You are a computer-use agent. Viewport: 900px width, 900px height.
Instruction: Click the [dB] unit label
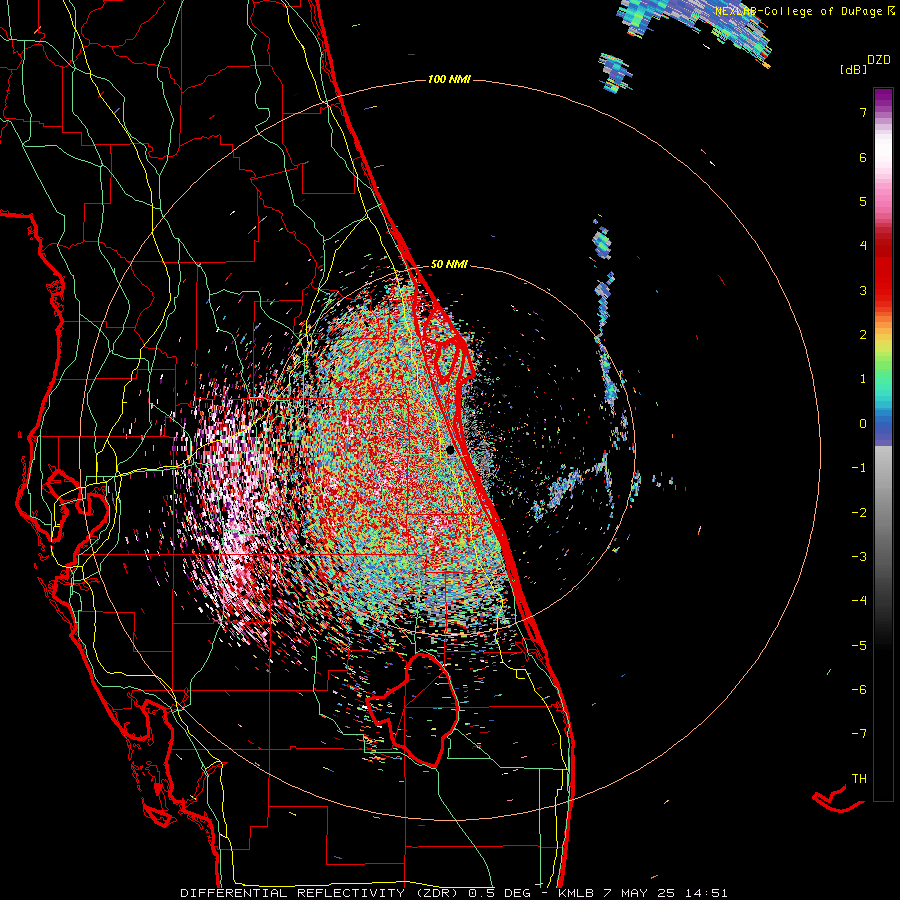coord(853,69)
